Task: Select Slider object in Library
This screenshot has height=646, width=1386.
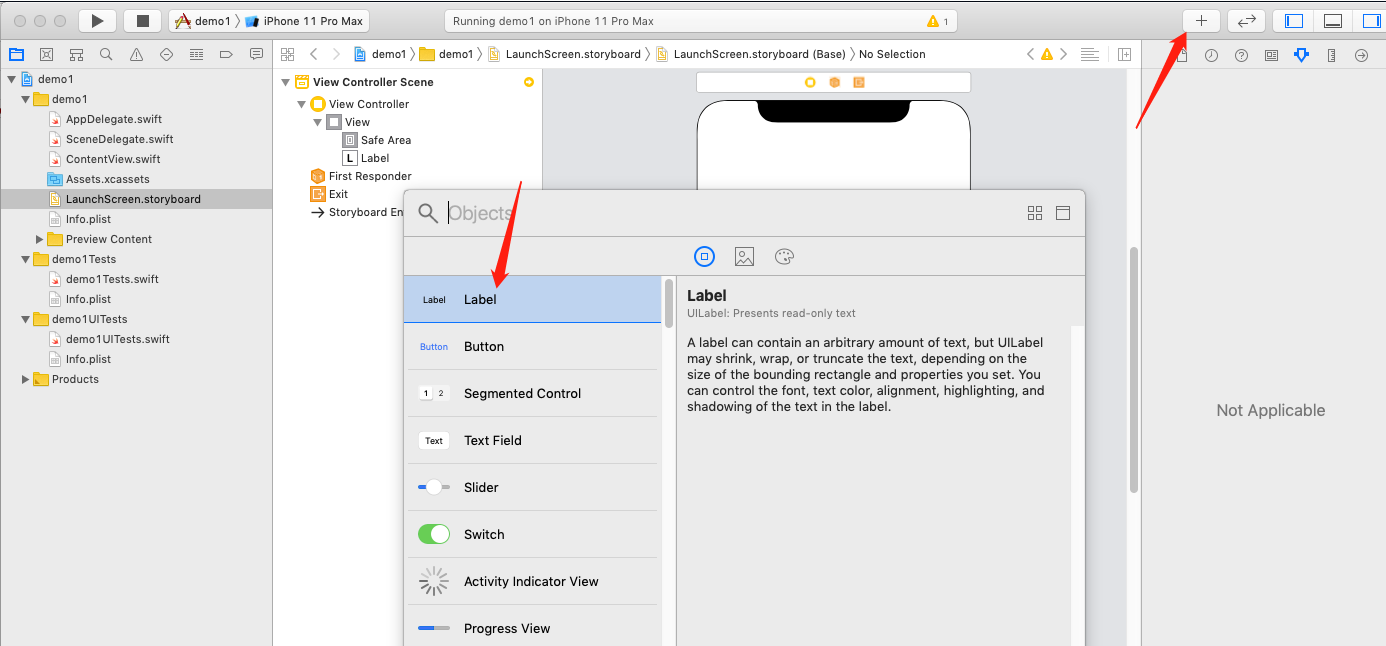Action: [x=531, y=487]
